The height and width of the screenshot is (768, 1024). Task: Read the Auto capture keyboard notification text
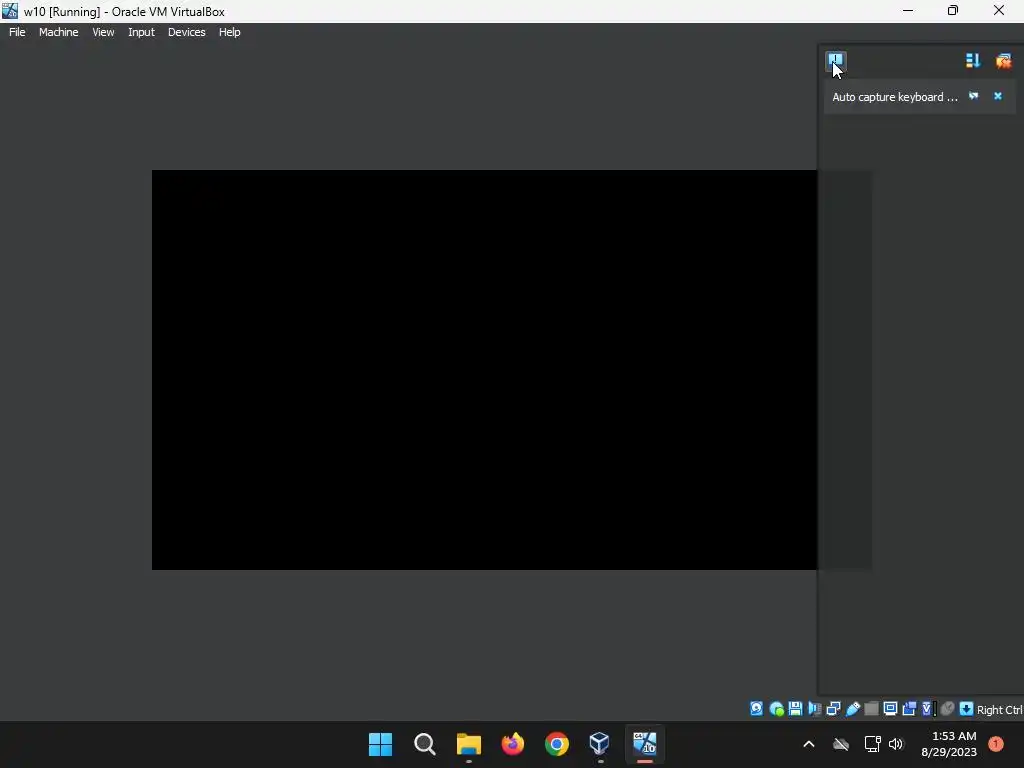895,97
